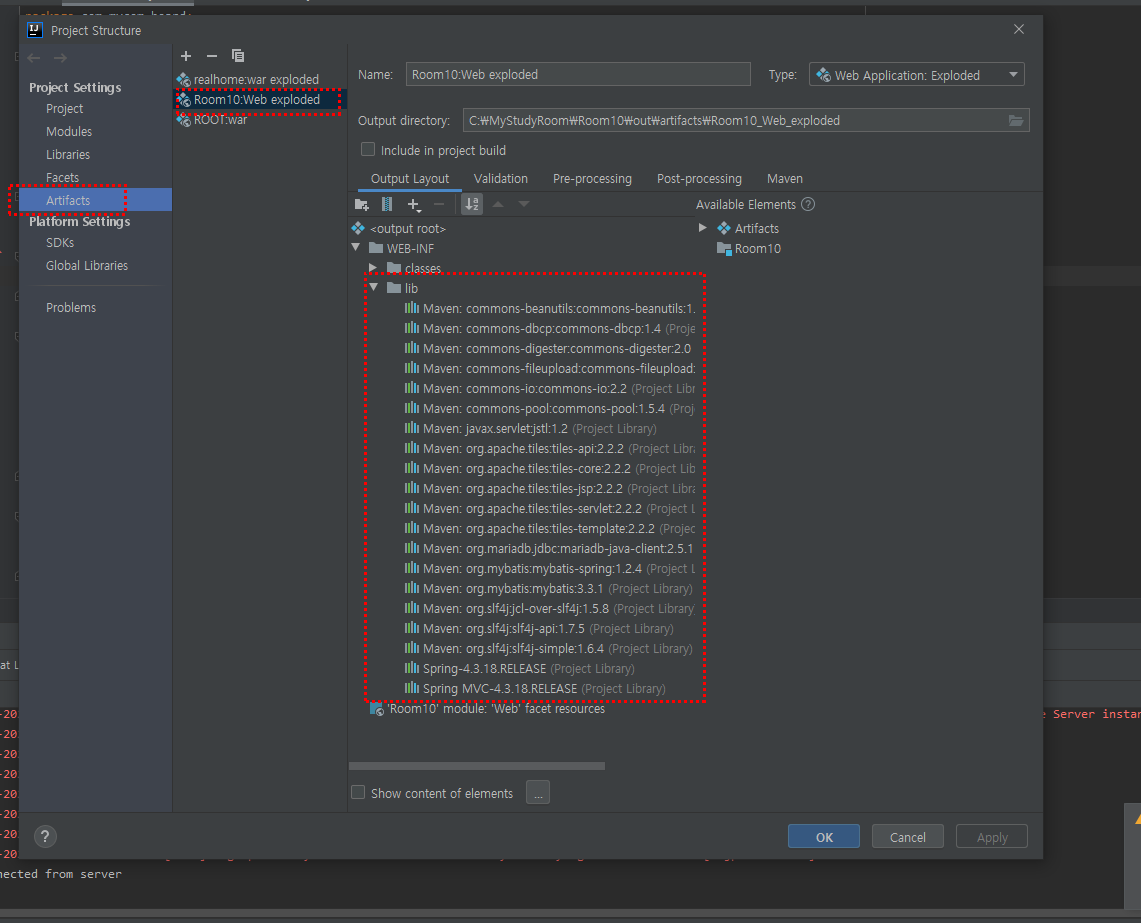Switch to Output Layout tab
This screenshot has width=1141, height=923.
tap(410, 179)
